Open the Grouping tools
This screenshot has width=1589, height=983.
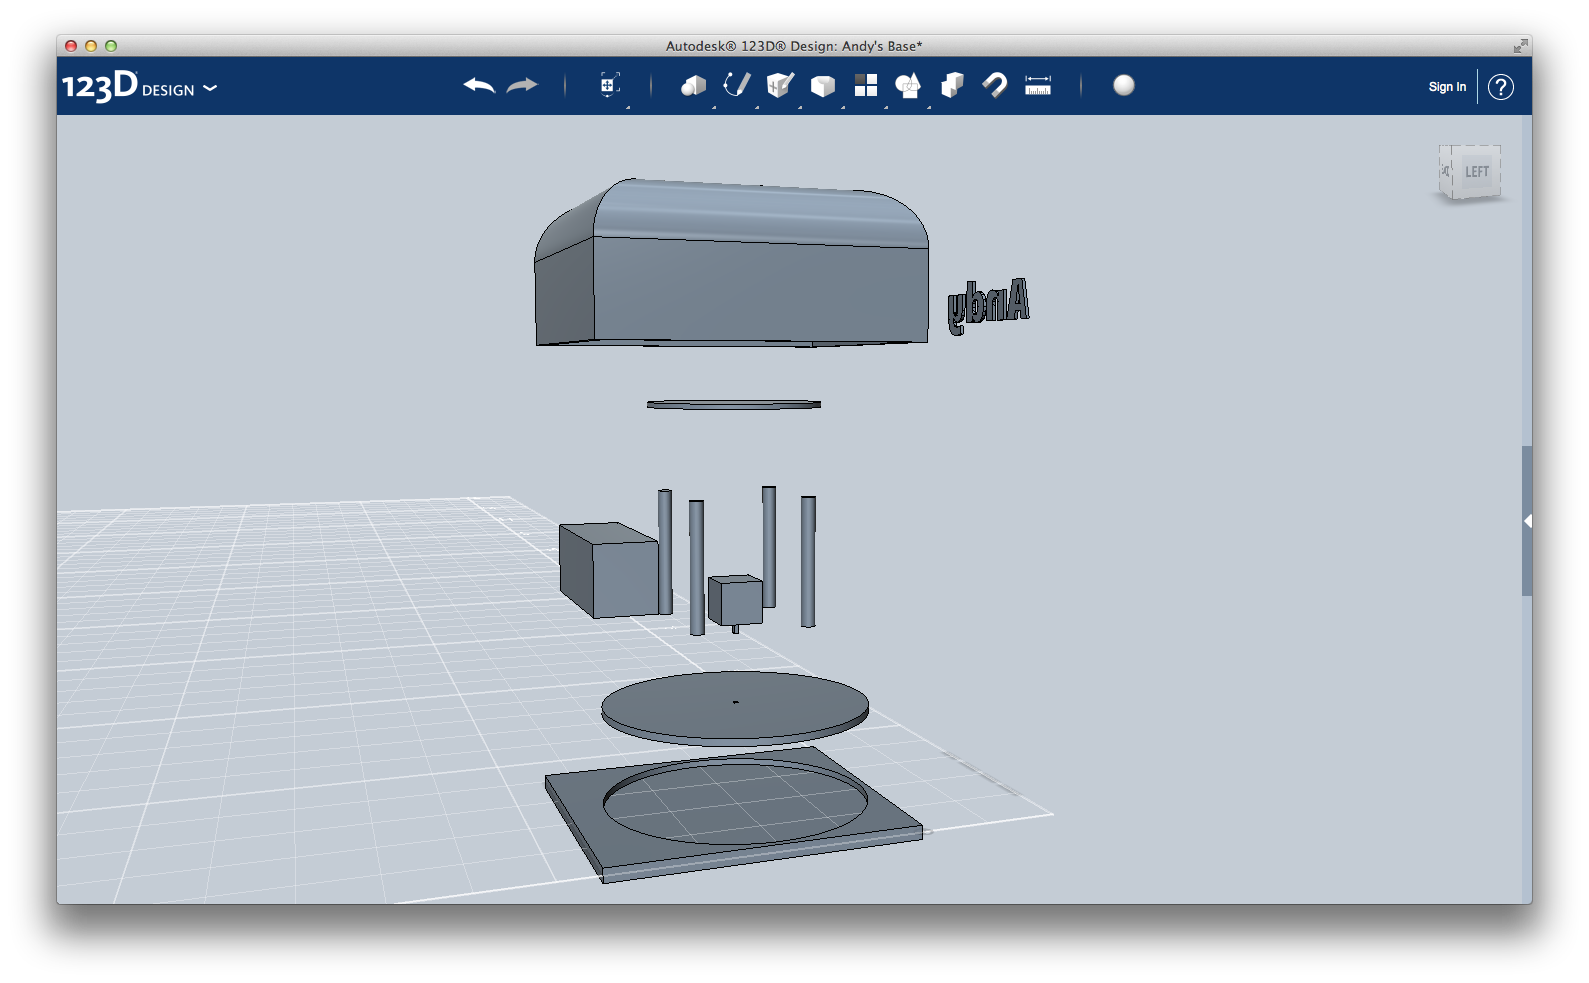[908, 86]
